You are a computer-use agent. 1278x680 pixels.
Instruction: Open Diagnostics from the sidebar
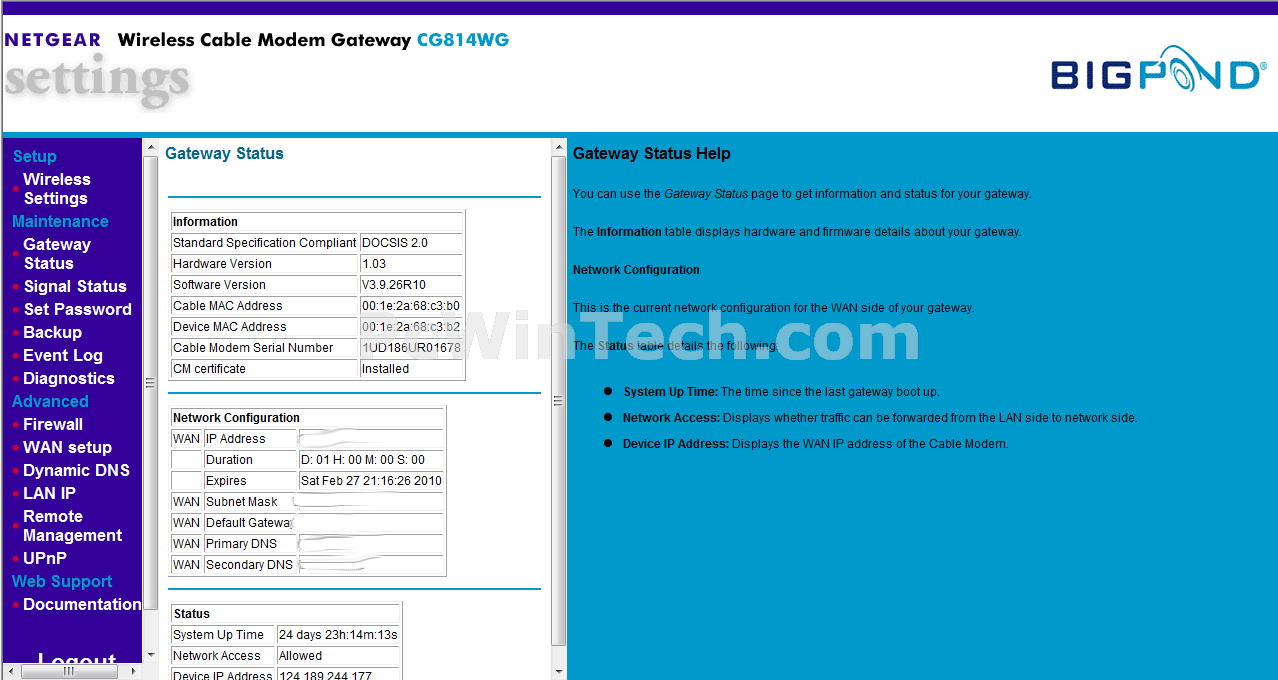coord(69,379)
